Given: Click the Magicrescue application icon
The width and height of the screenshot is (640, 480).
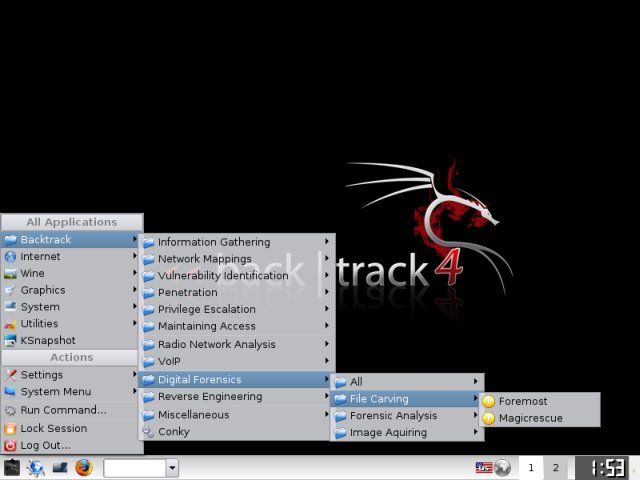Looking at the screenshot, I should tap(489, 418).
